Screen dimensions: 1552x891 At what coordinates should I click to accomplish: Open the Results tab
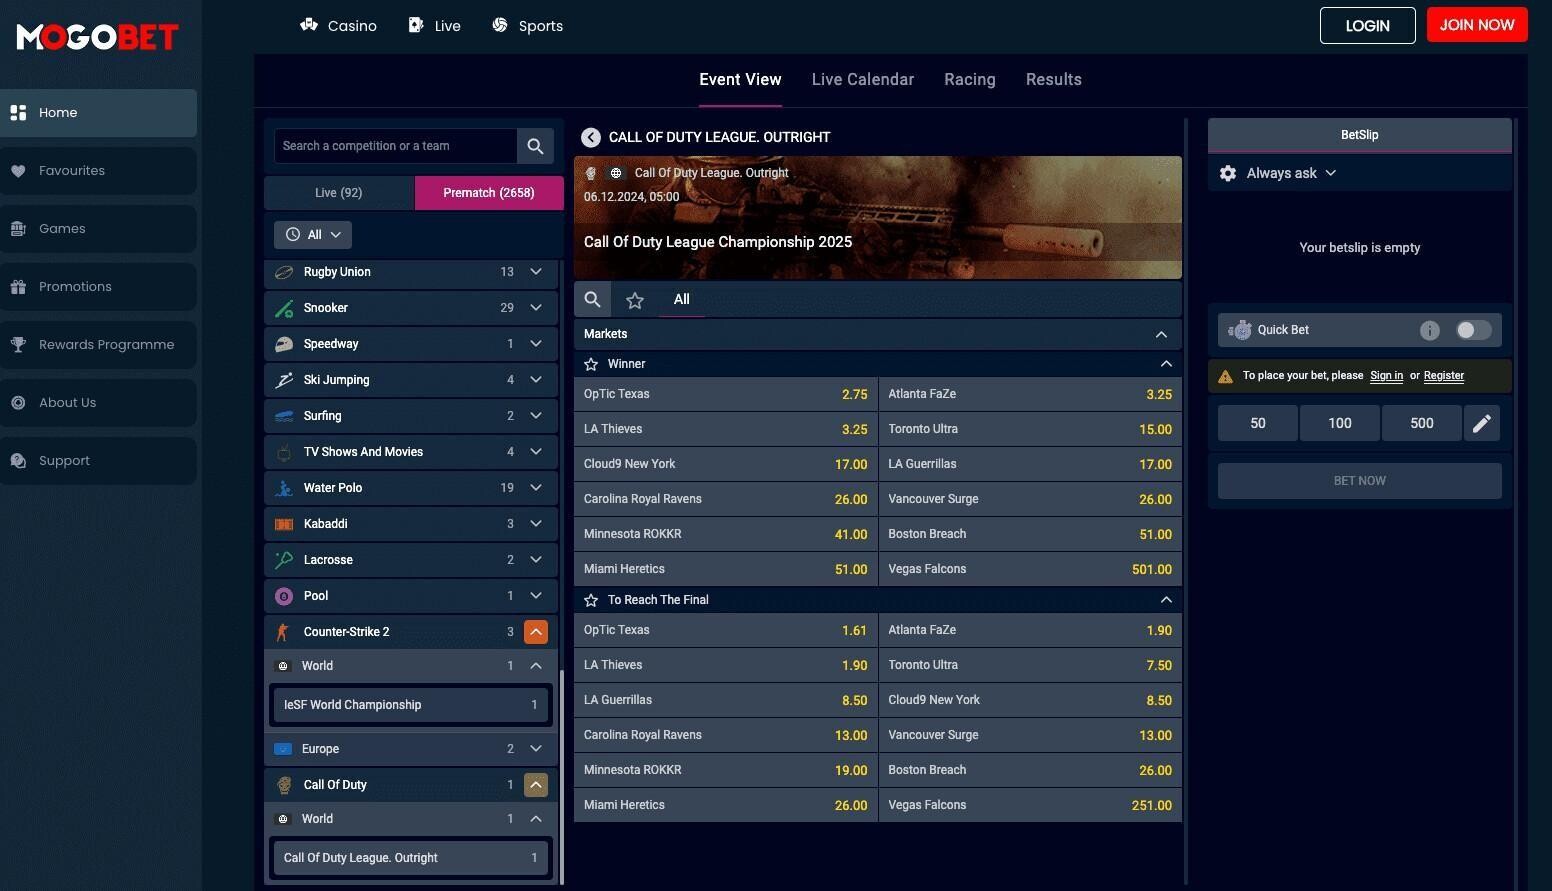click(x=1054, y=80)
